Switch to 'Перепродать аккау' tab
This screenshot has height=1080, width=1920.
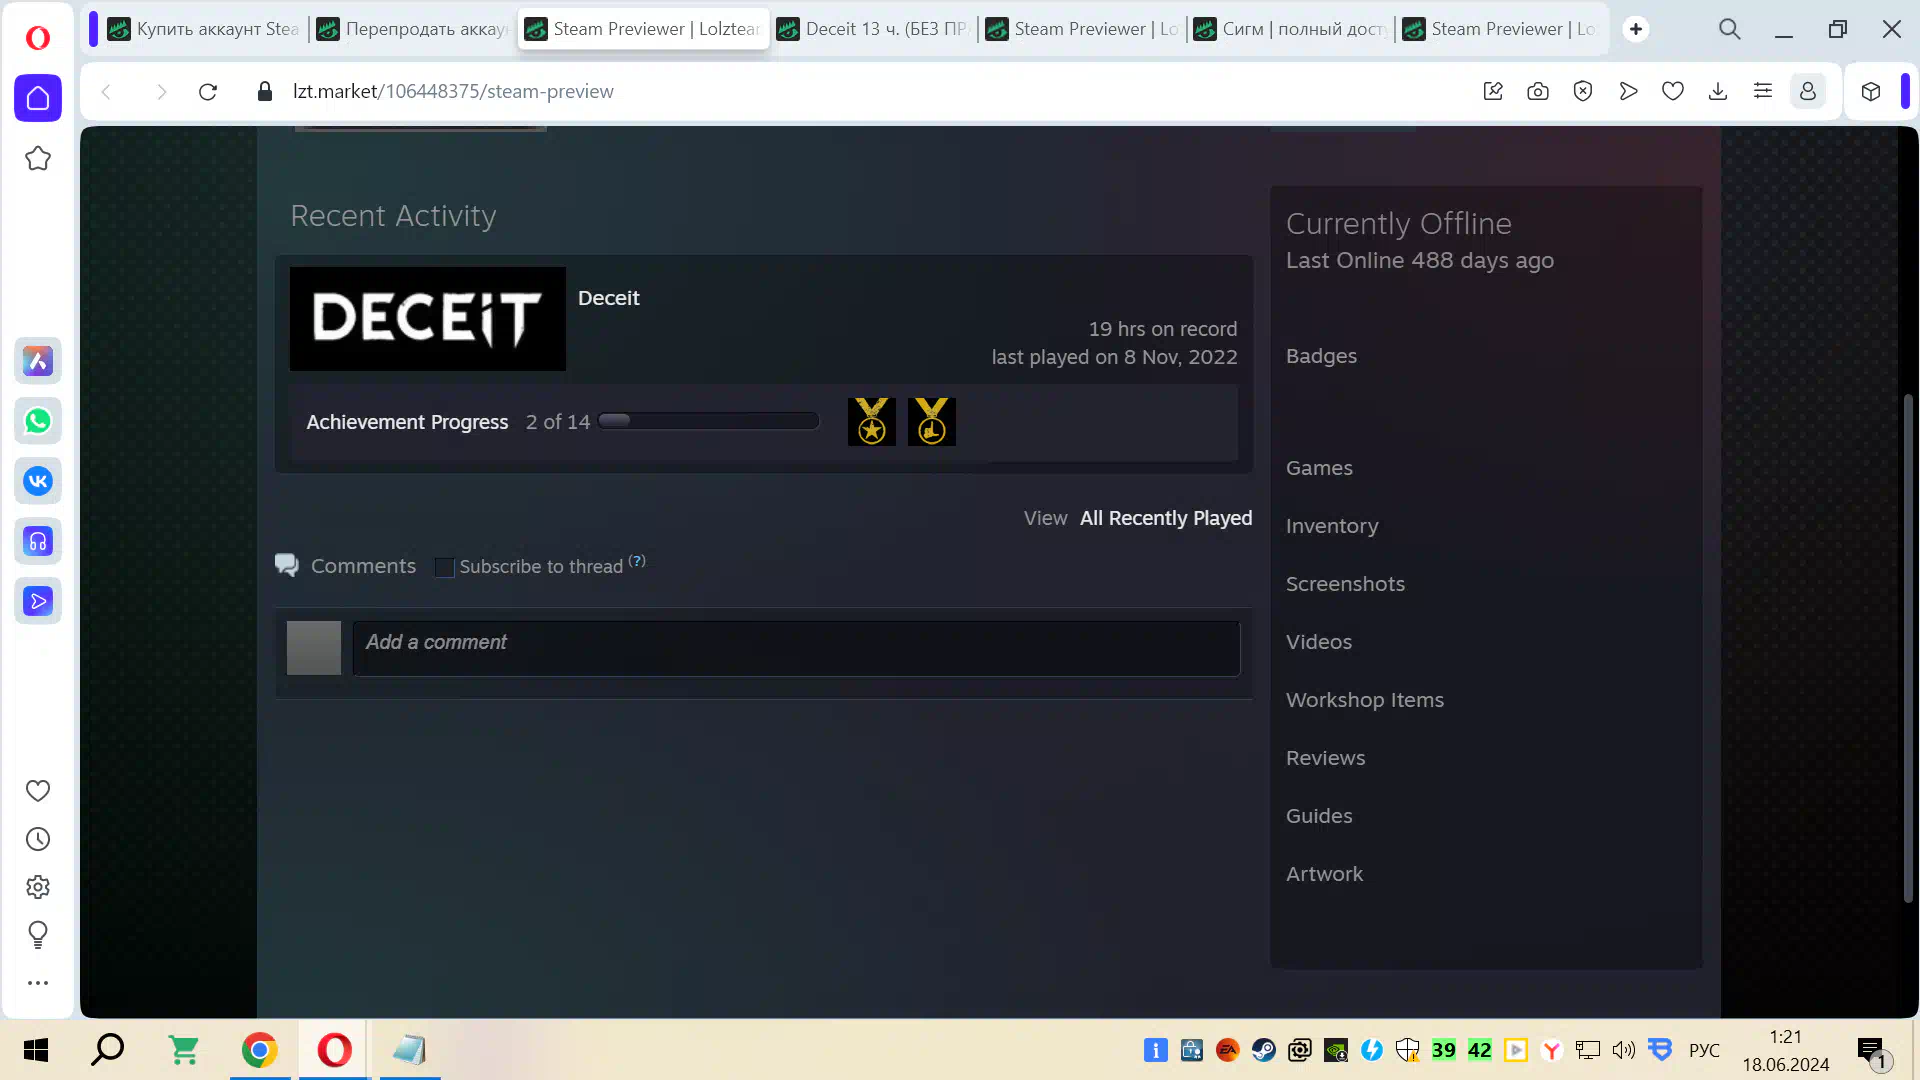(x=413, y=29)
